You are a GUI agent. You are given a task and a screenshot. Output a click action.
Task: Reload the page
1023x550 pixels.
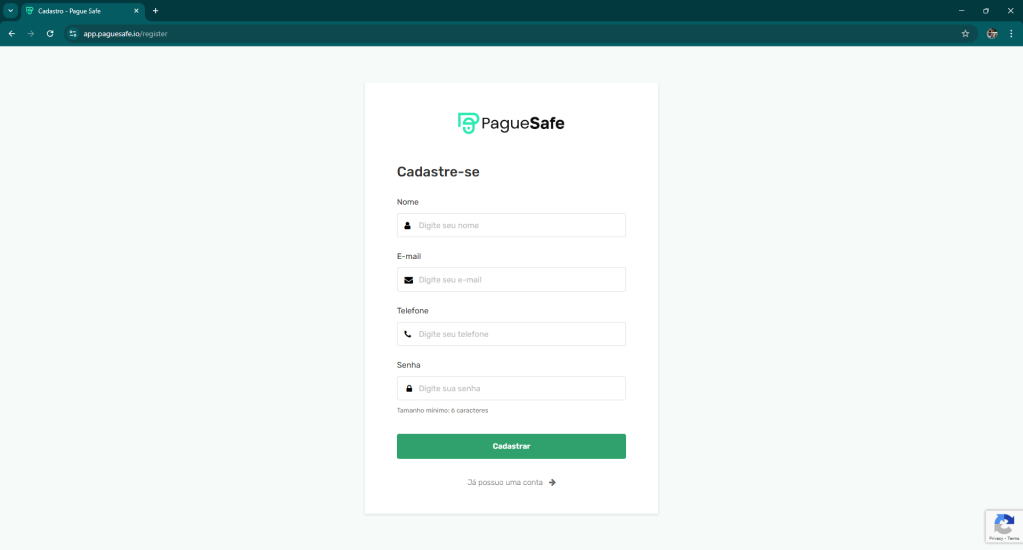(x=50, y=33)
